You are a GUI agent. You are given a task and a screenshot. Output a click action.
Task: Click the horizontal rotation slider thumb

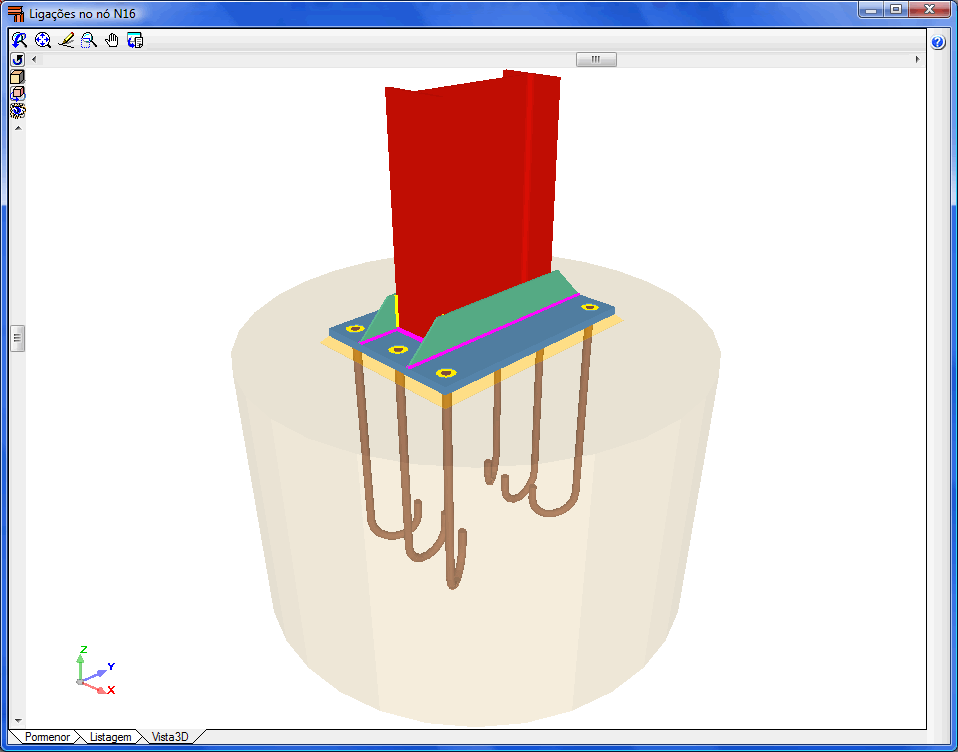596,59
